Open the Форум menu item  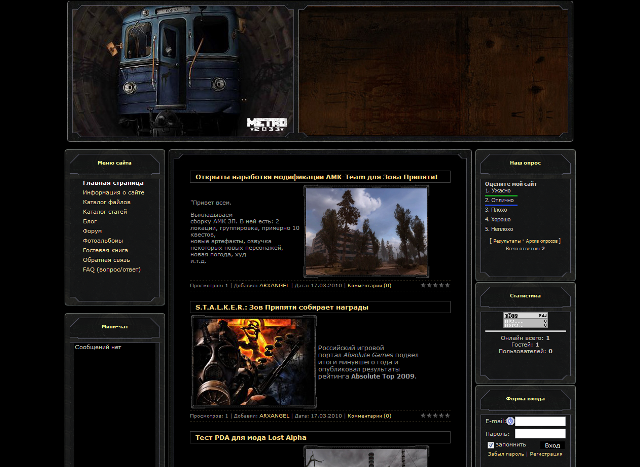point(92,231)
